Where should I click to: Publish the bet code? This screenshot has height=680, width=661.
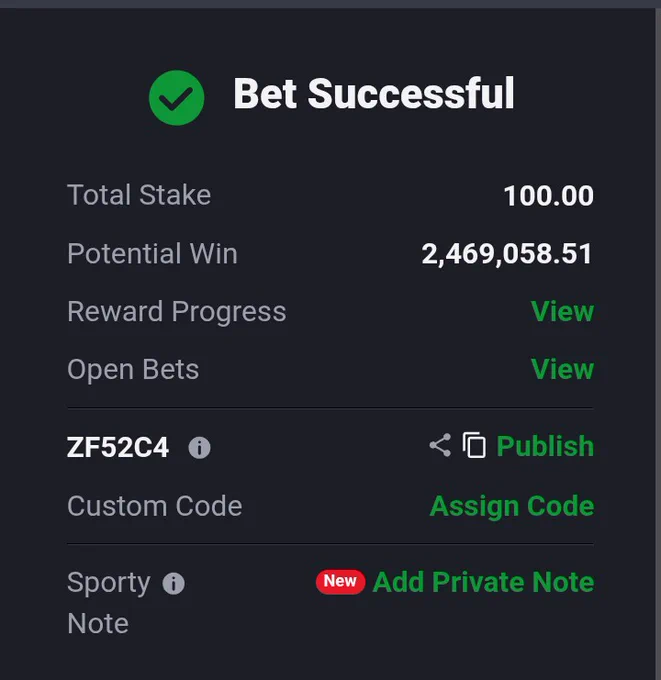(x=545, y=446)
